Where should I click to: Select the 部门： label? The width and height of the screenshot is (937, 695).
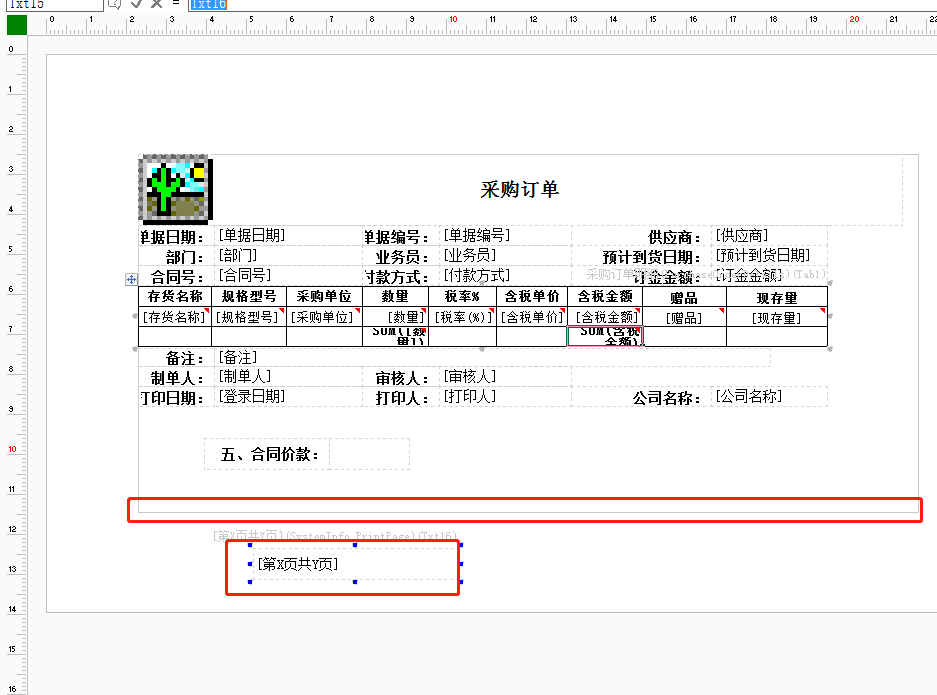(x=185, y=257)
